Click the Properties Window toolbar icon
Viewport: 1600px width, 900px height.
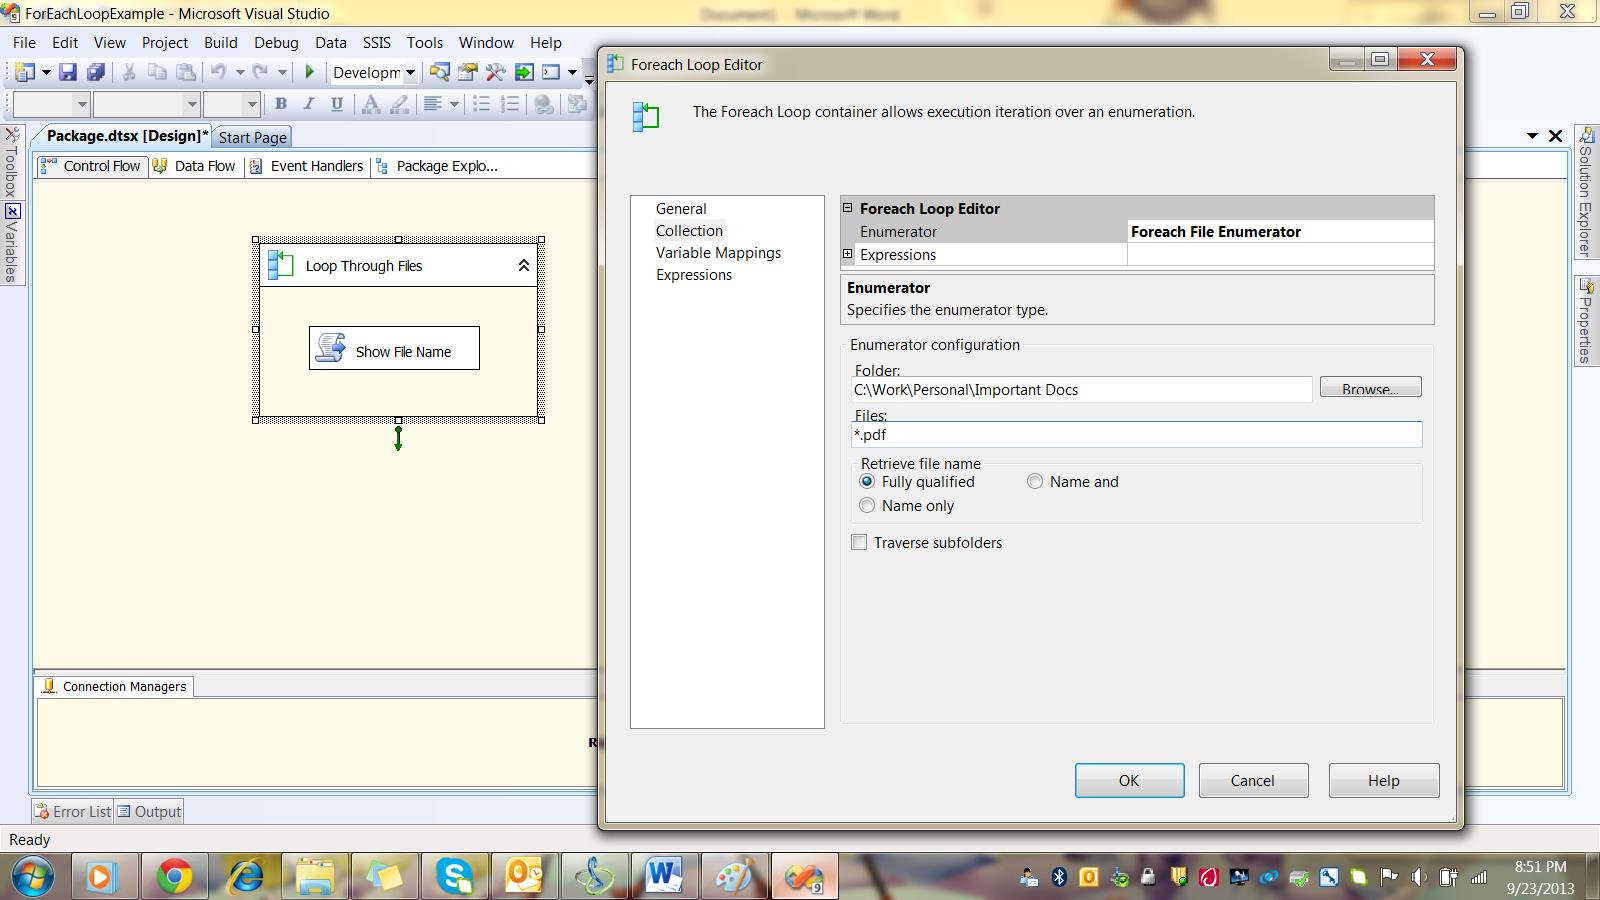click(467, 72)
